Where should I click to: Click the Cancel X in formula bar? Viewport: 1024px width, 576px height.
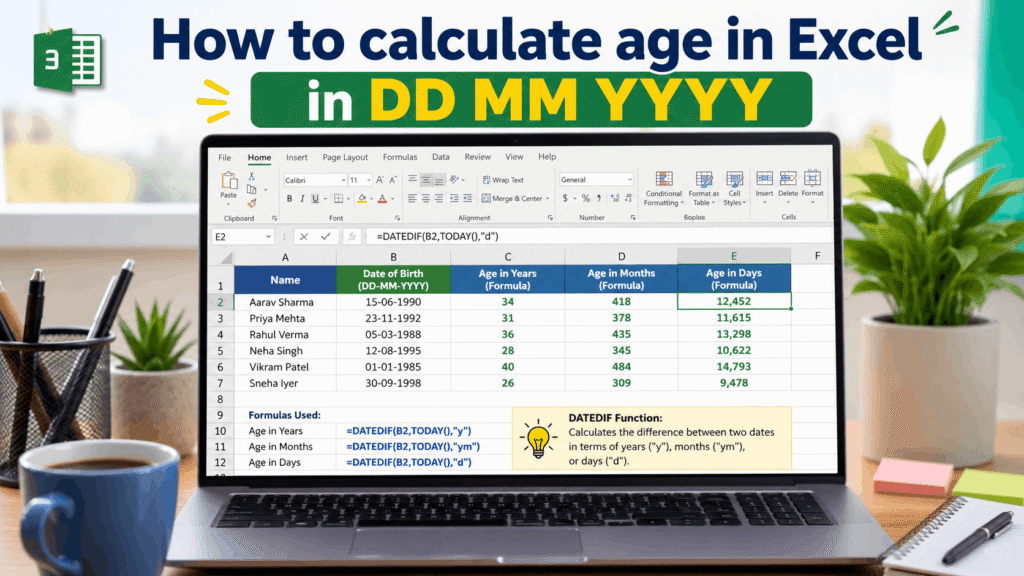(x=304, y=236)
